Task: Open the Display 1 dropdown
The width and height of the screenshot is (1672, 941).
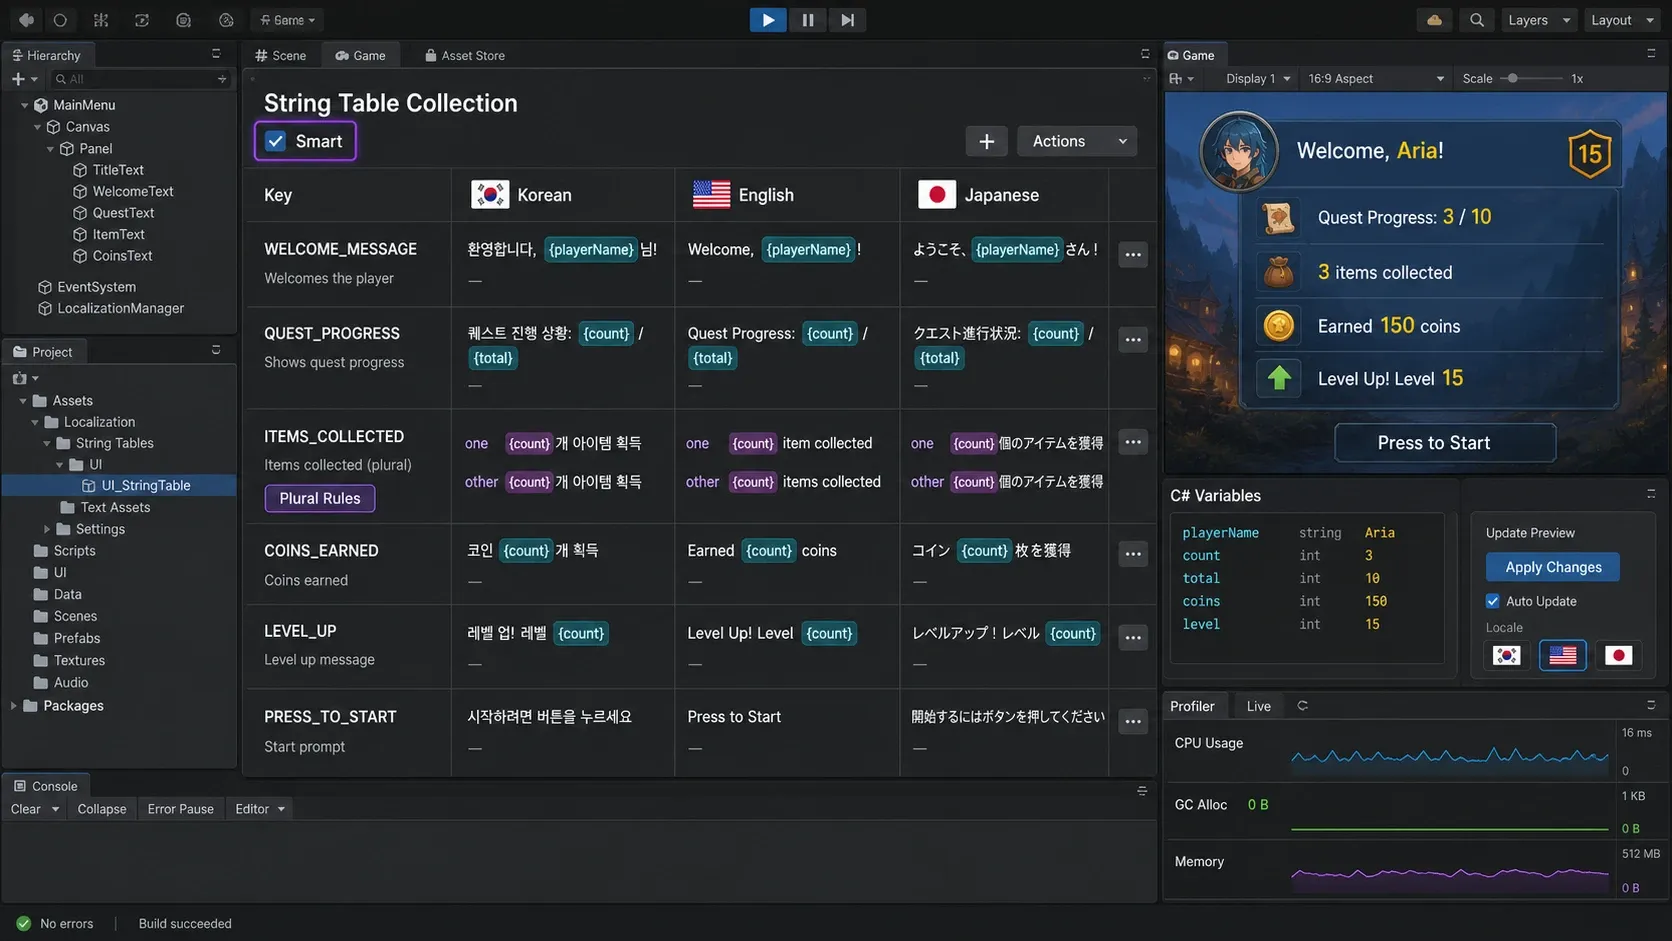Action: coord(1257,79)
